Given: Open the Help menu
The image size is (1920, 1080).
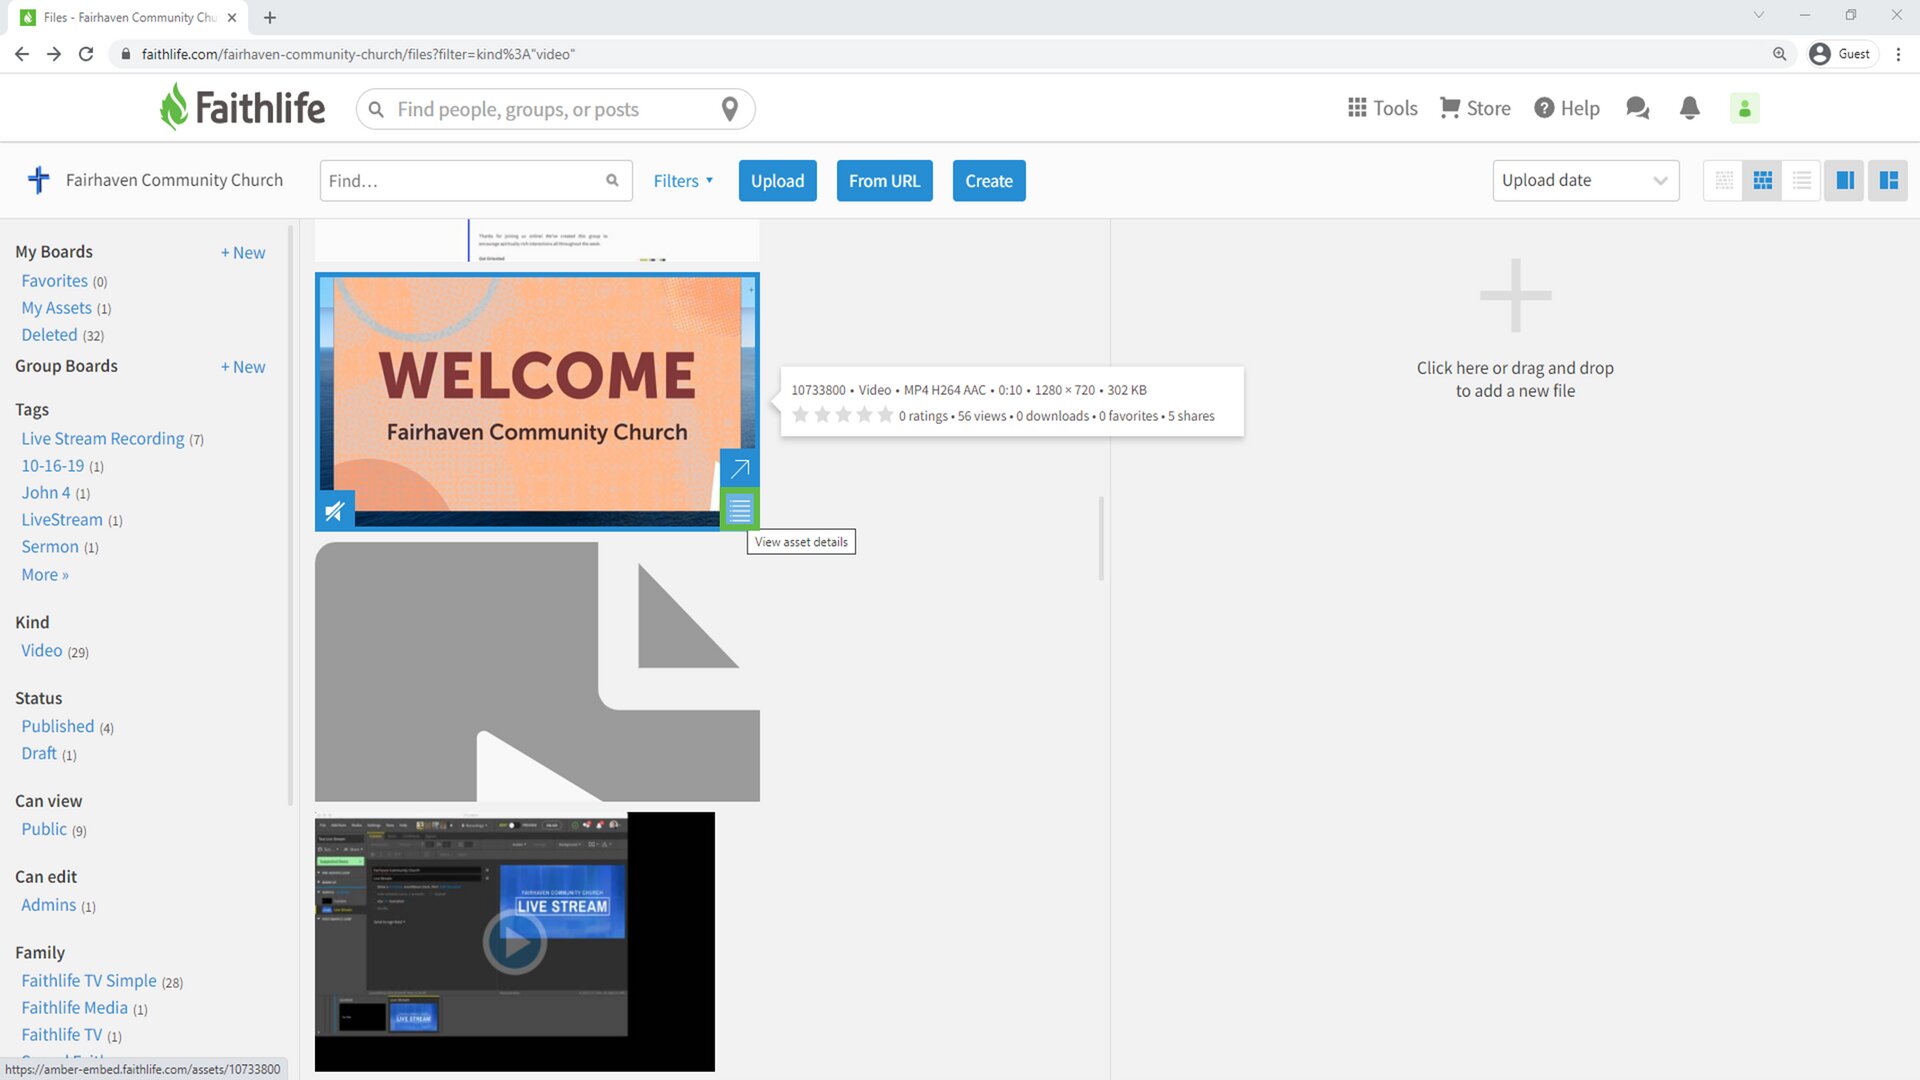Looking at the screenshot, I should coord(1567,108).
